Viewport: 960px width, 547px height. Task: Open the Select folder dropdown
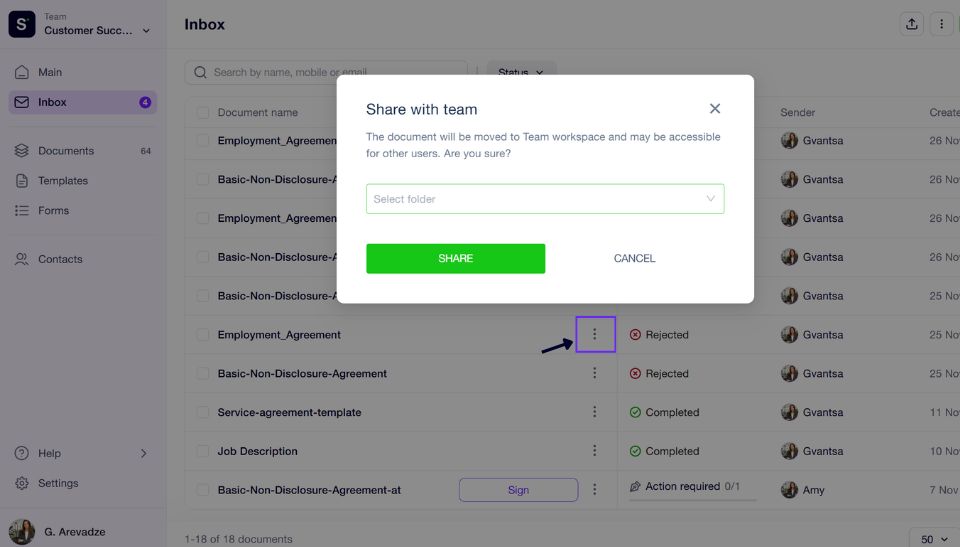pyautogui.click(x=545, y=199)
